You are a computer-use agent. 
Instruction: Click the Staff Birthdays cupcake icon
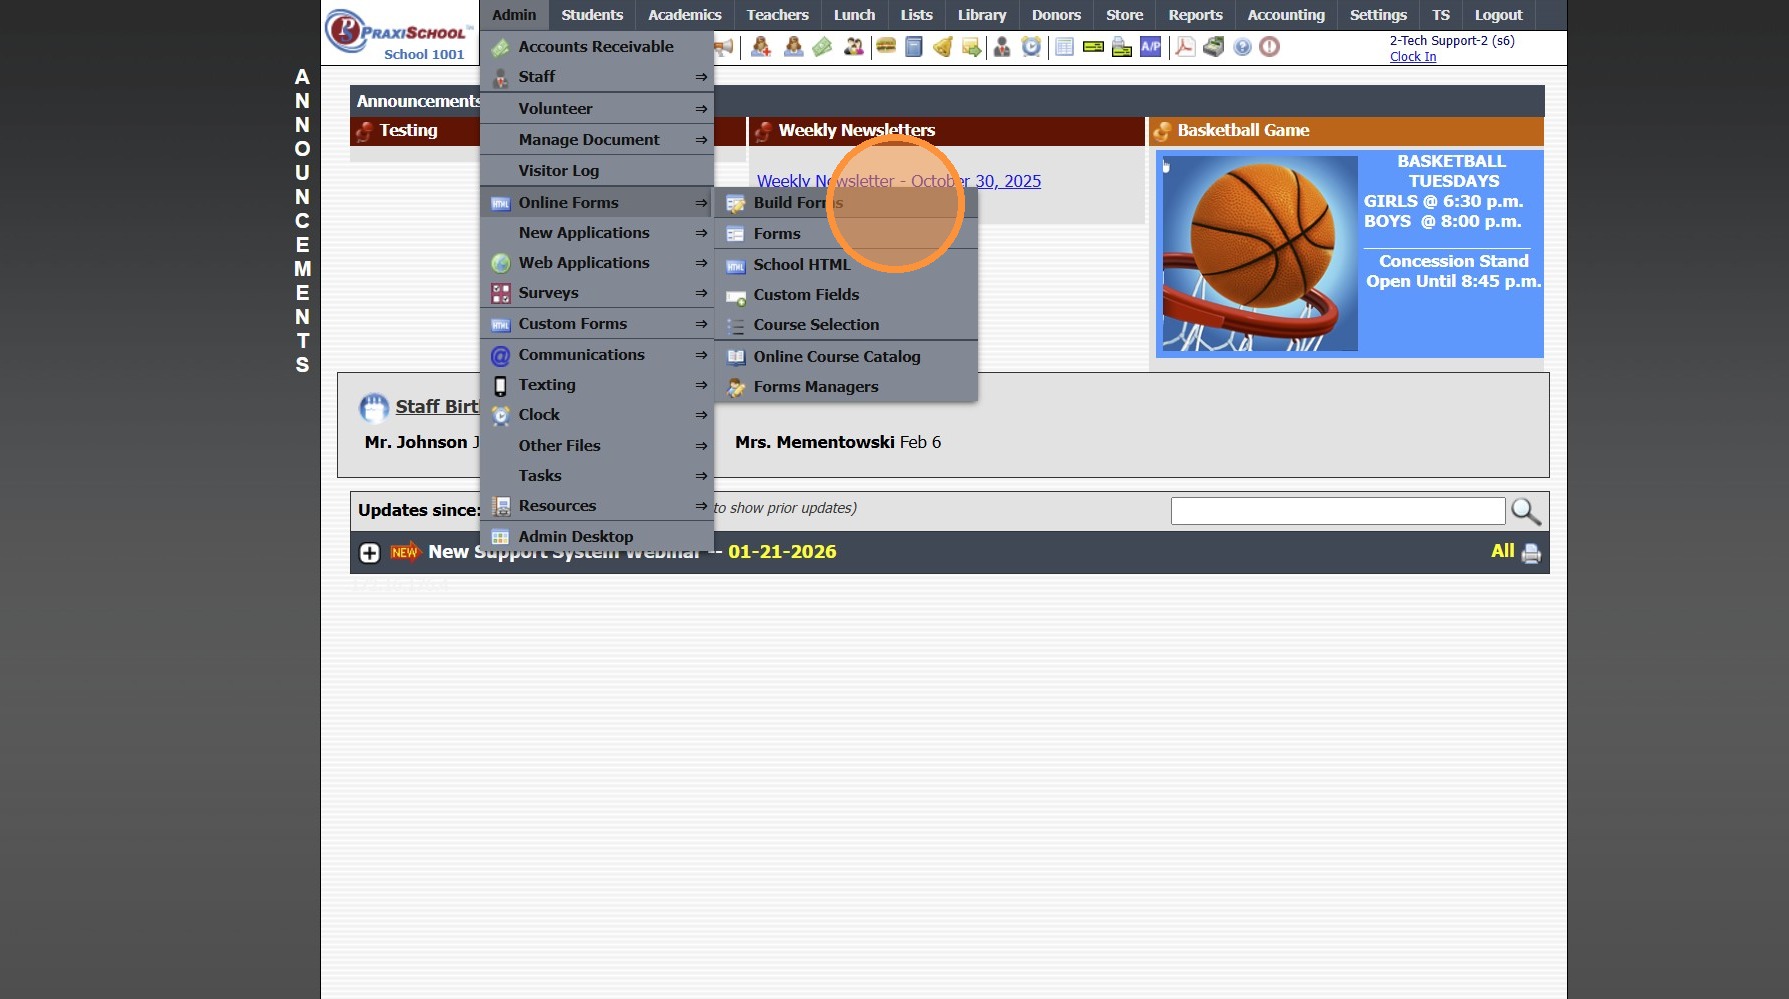[374, 407]
